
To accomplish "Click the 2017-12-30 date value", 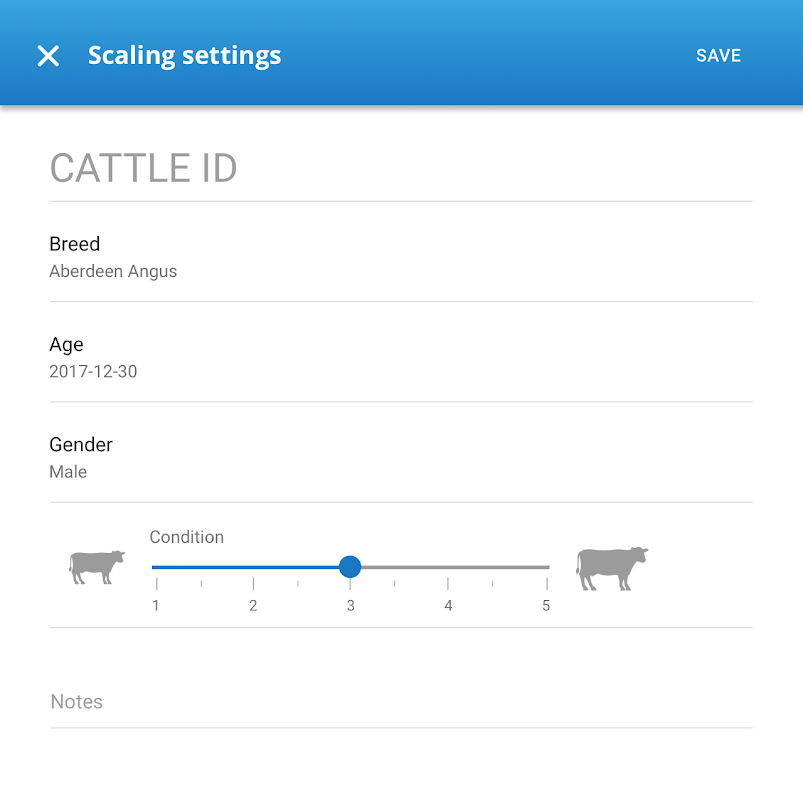I will pyautogui.click(x=93, y=372).
